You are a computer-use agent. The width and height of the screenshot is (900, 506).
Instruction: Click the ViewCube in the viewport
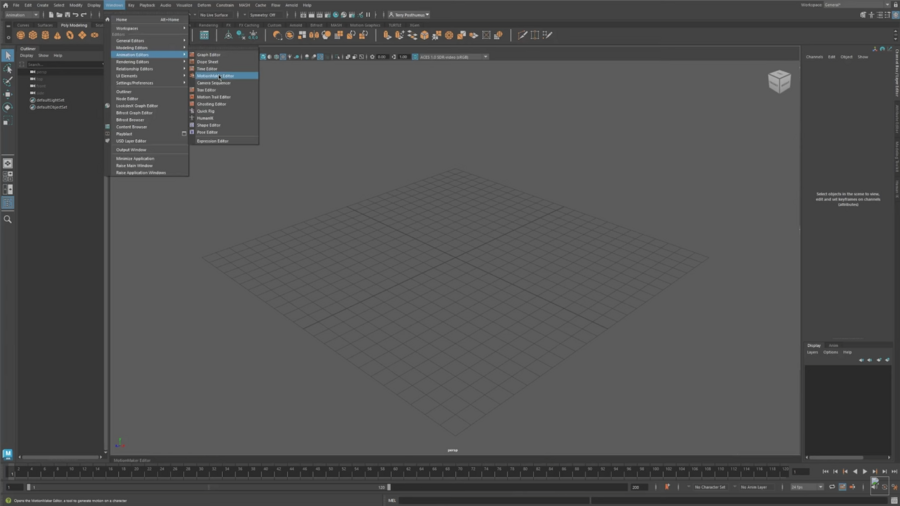tap(779, 82)
